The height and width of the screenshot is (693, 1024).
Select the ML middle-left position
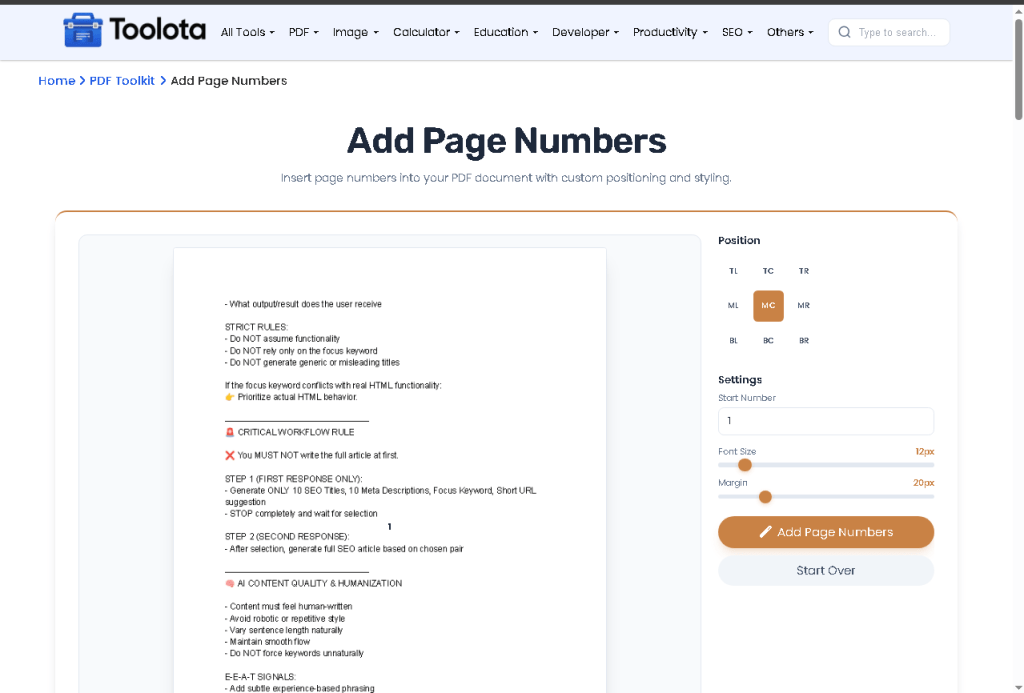pyautogui.click(x=733, y=306)
